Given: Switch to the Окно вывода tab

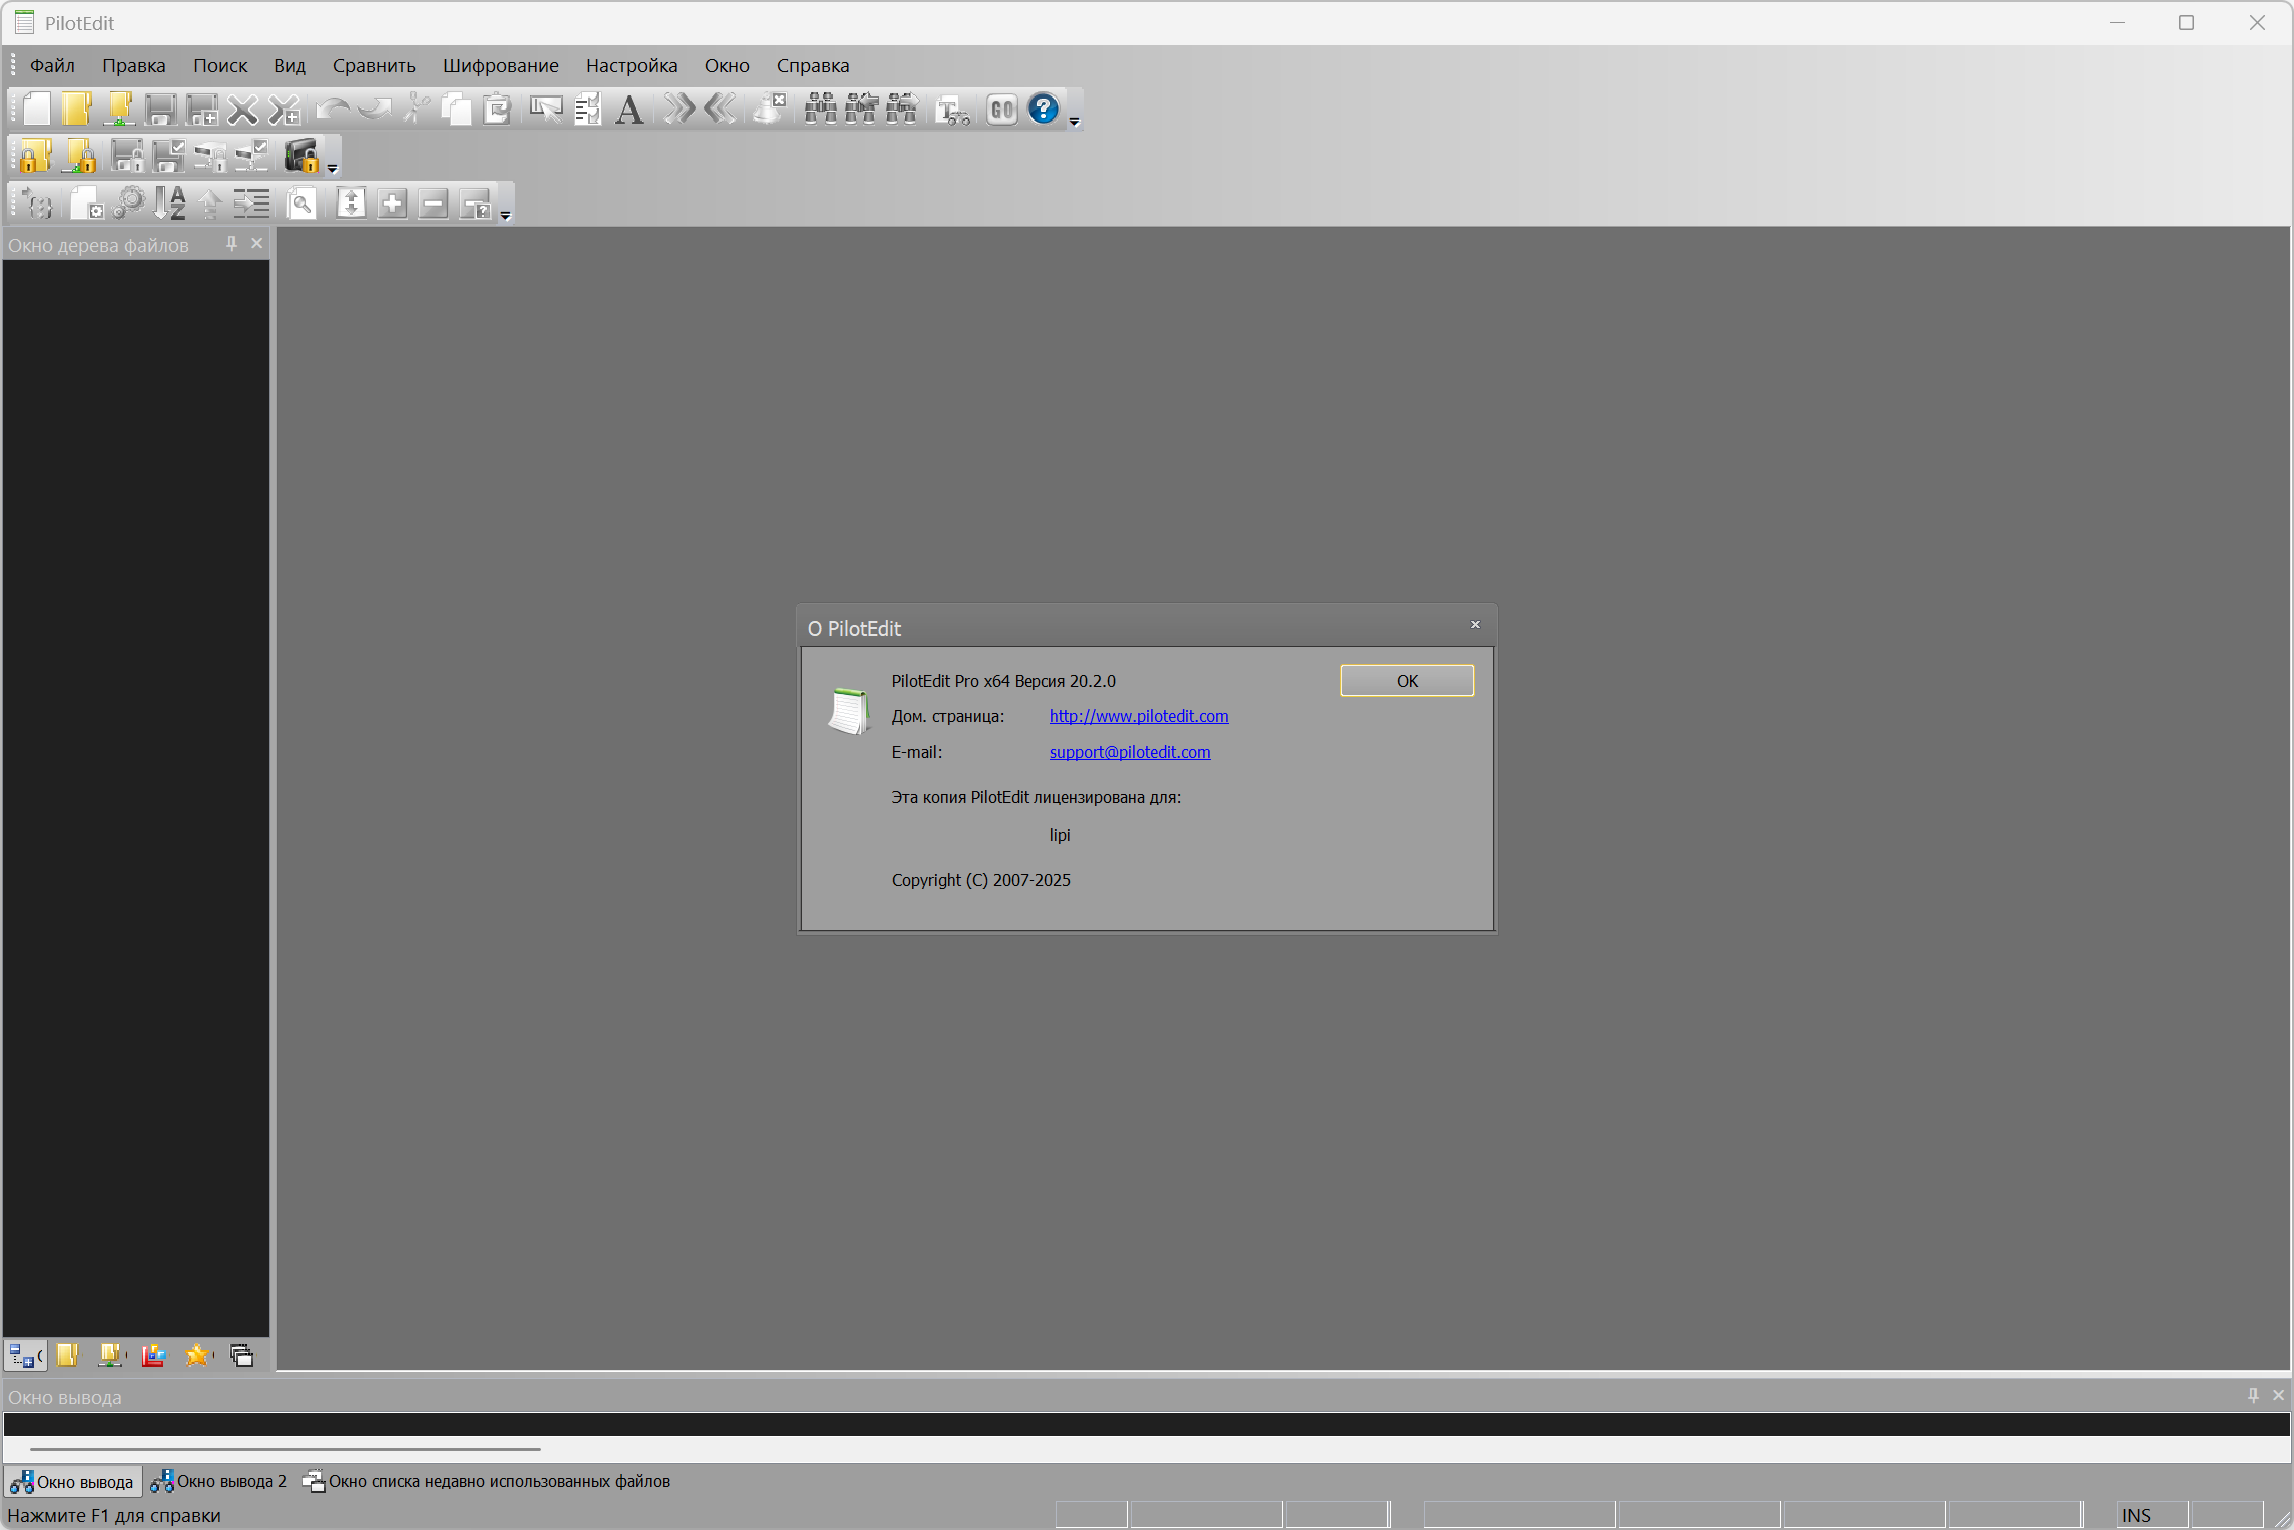Looking at the screenshot, I should (73, 1481).
